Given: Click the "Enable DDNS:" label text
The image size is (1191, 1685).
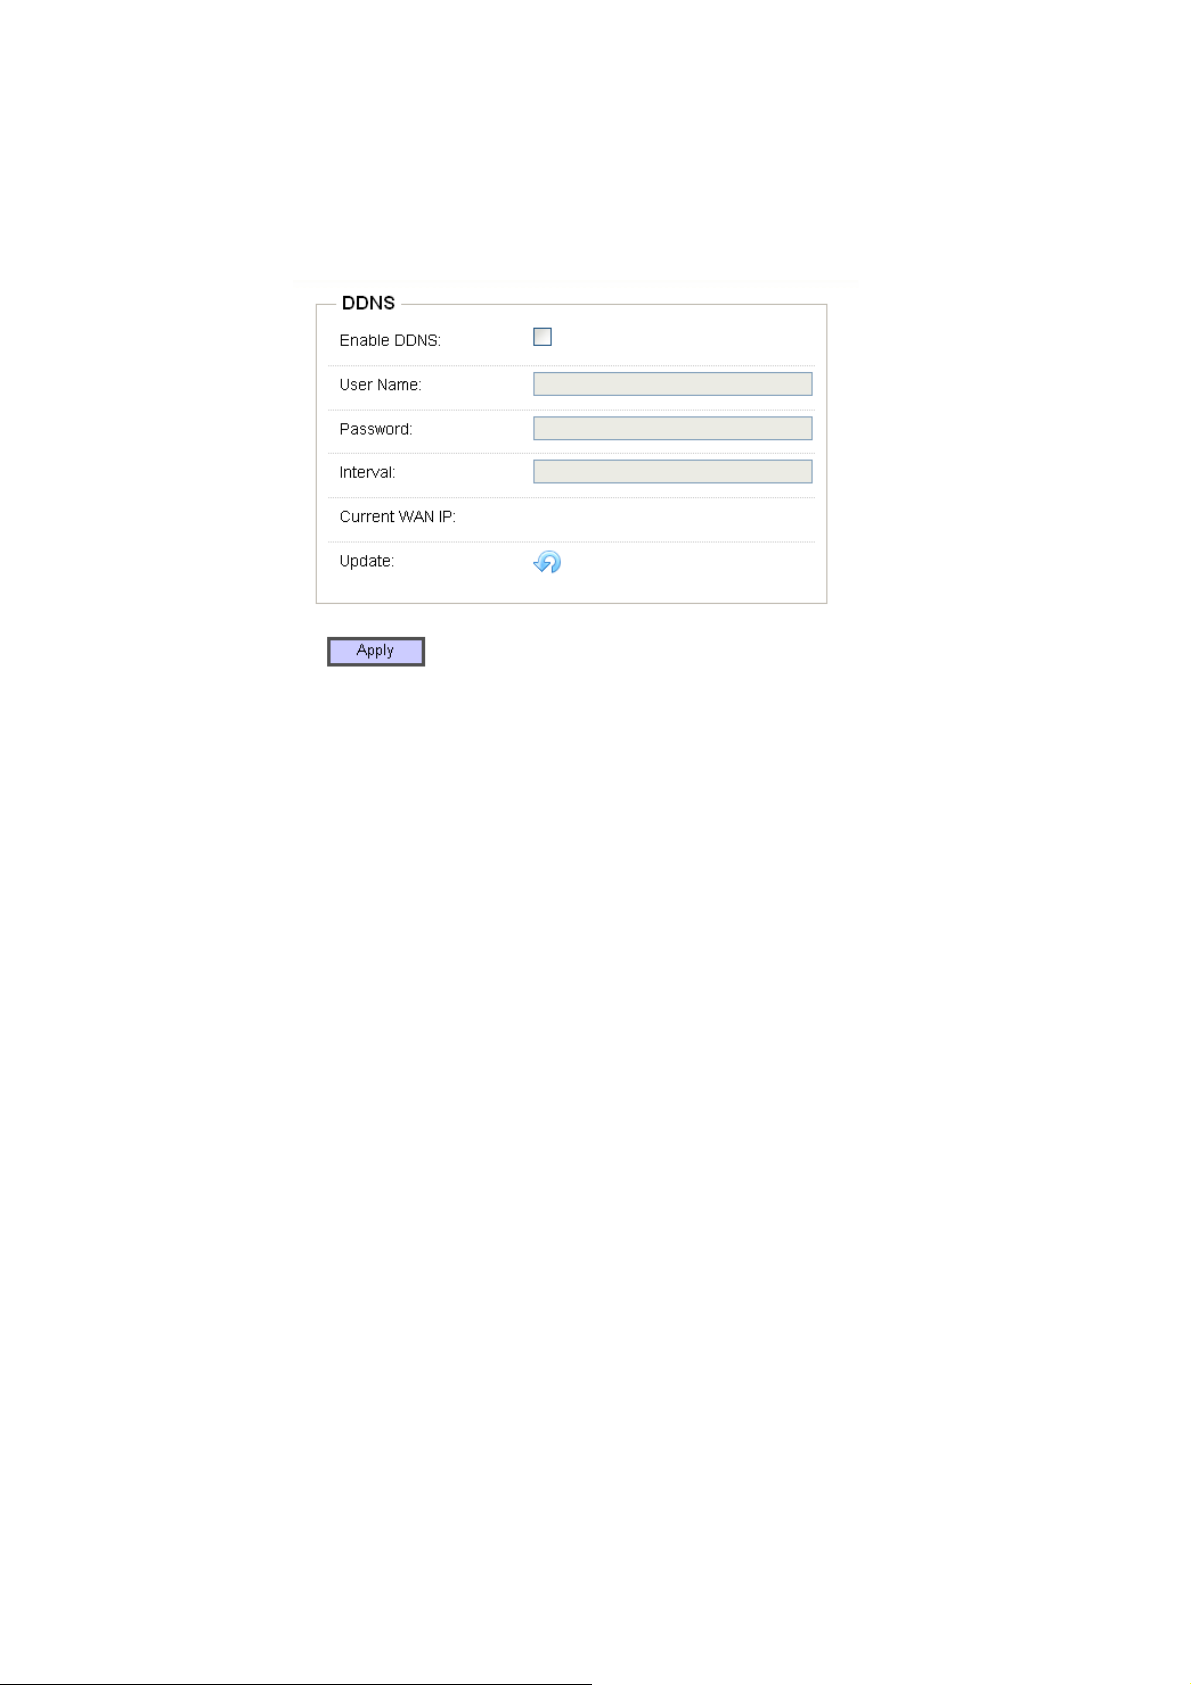Looking at the screenshot, I should click(x=390, y=341).
